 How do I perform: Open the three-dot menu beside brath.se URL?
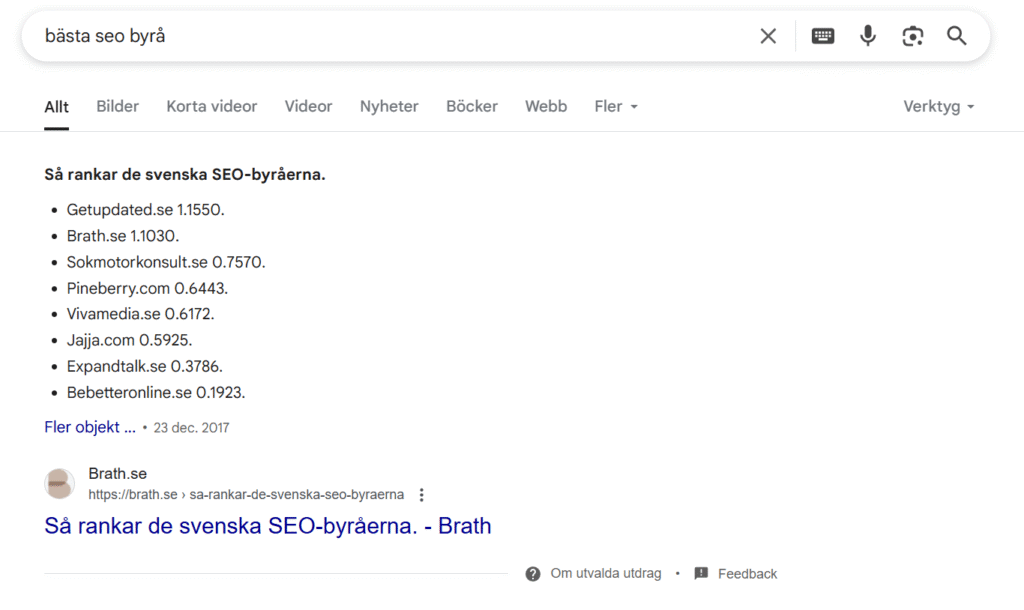(x=422, y=495)
